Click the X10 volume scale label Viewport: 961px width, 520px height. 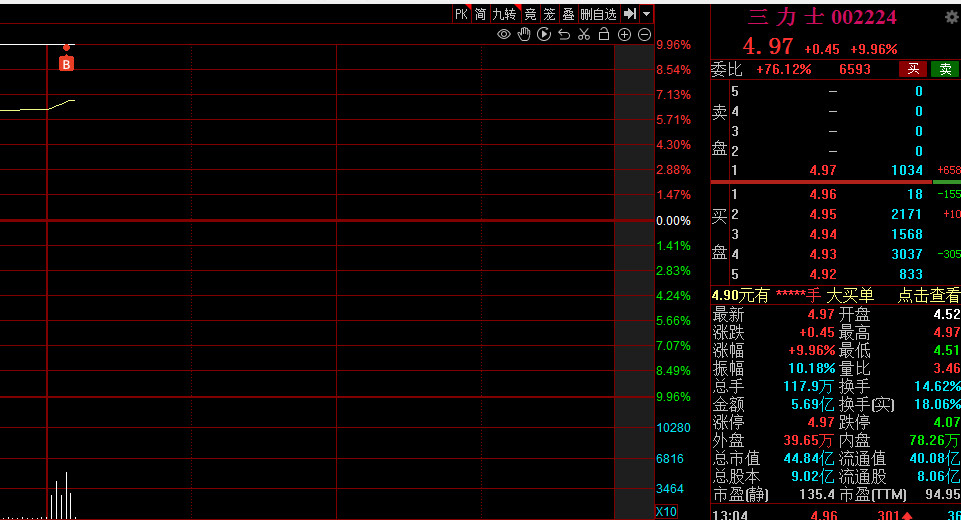666,511
